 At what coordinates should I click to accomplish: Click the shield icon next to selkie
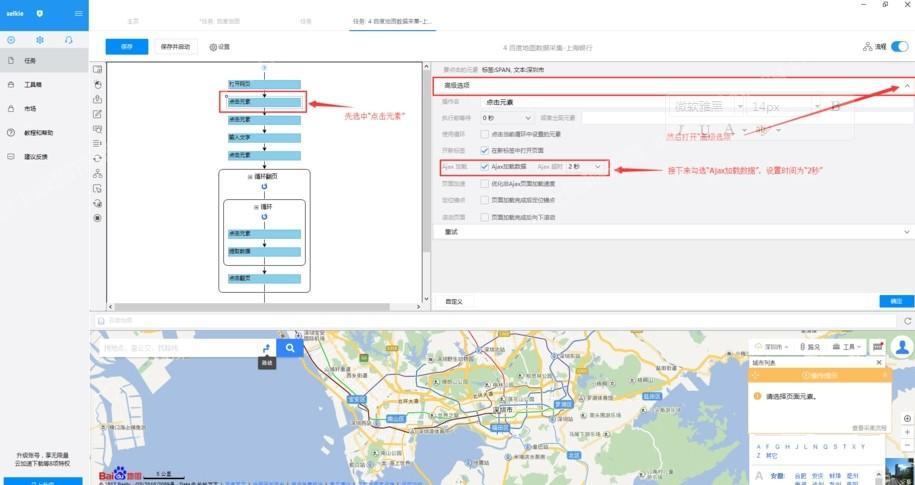[x=40, y=13]
